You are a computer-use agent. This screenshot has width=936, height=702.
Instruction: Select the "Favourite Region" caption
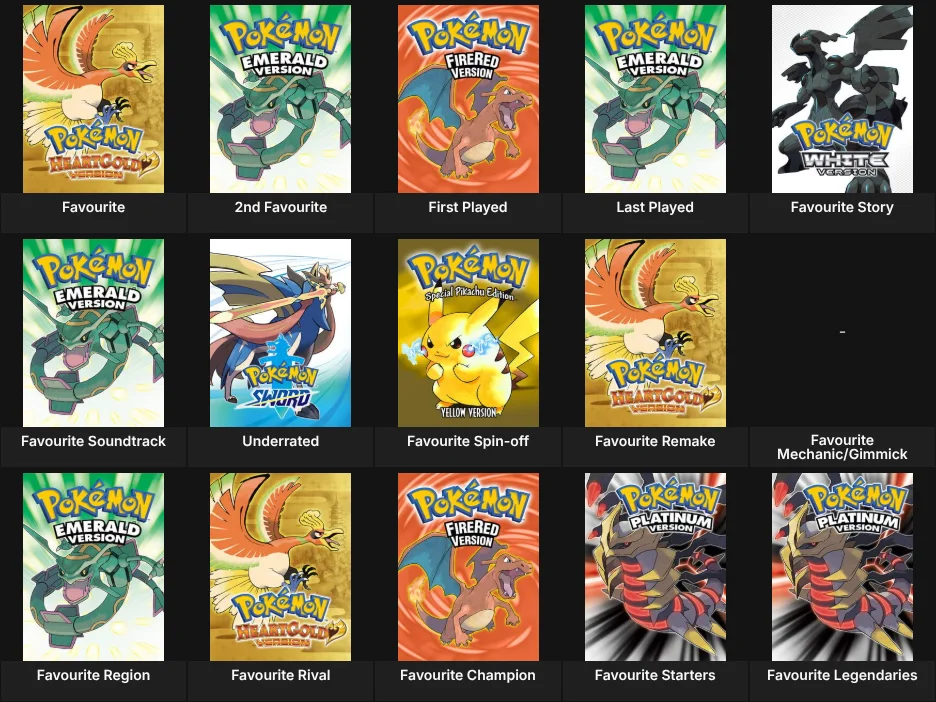pos(93,675)
